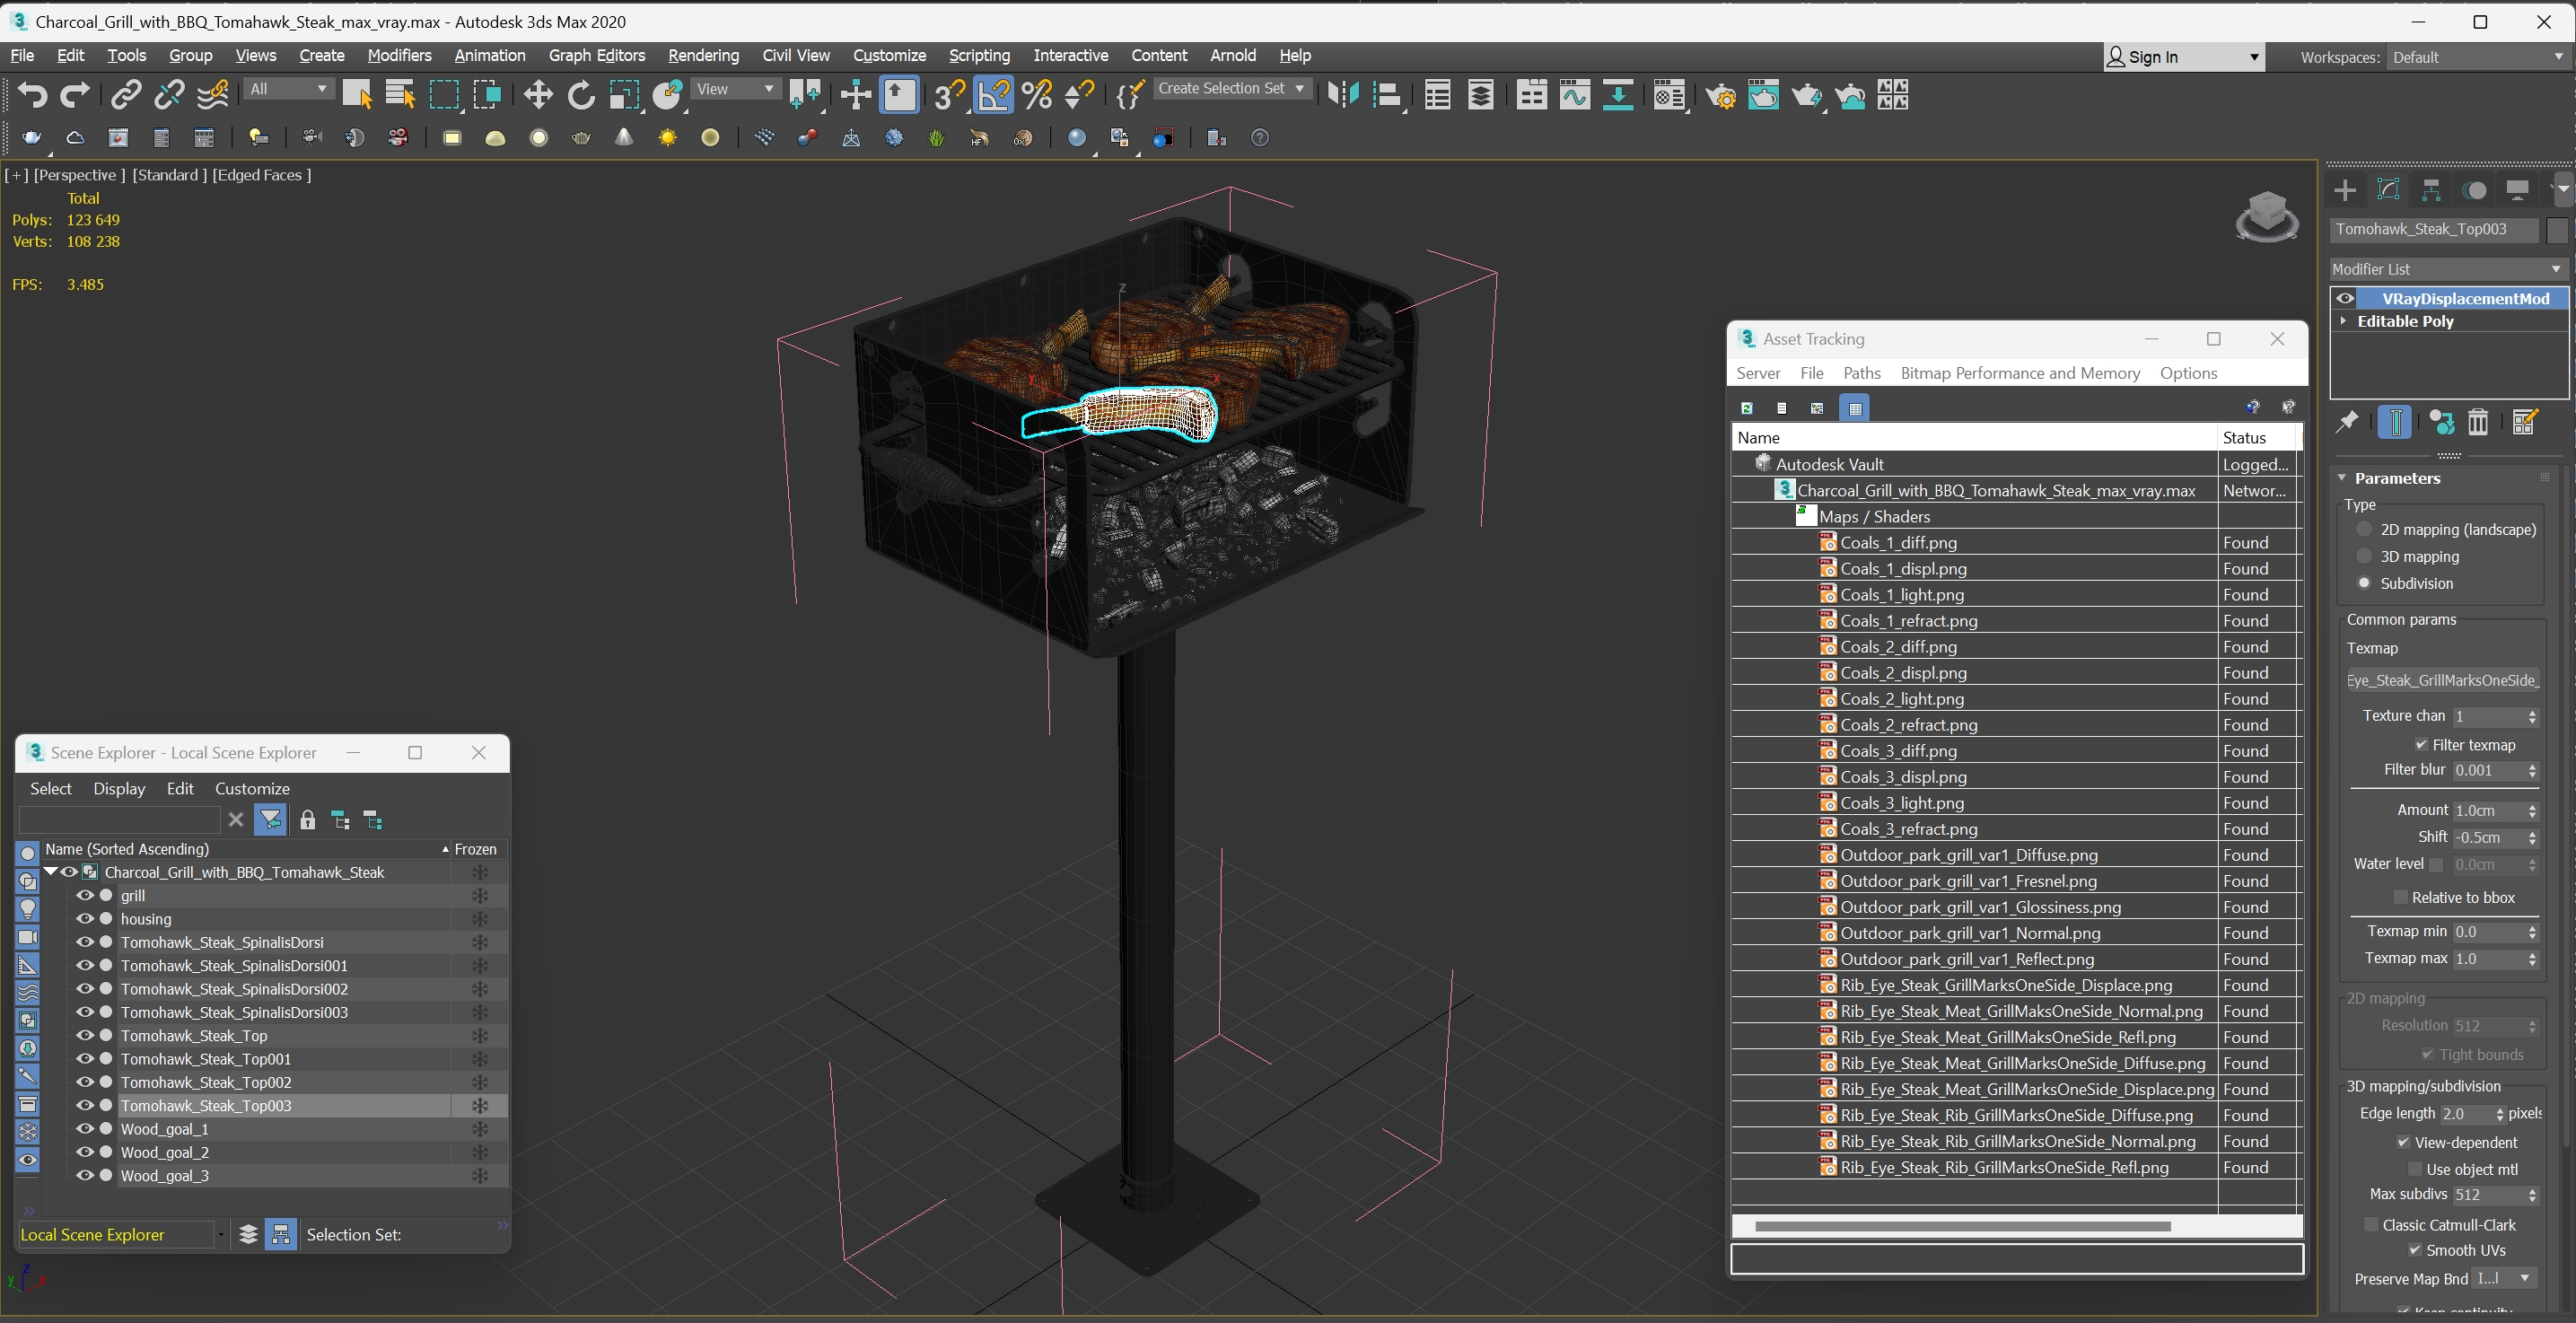Open the Create Selection Set dropdown
This screenshot has width=2576, height=1323.
click(1231, 88)
